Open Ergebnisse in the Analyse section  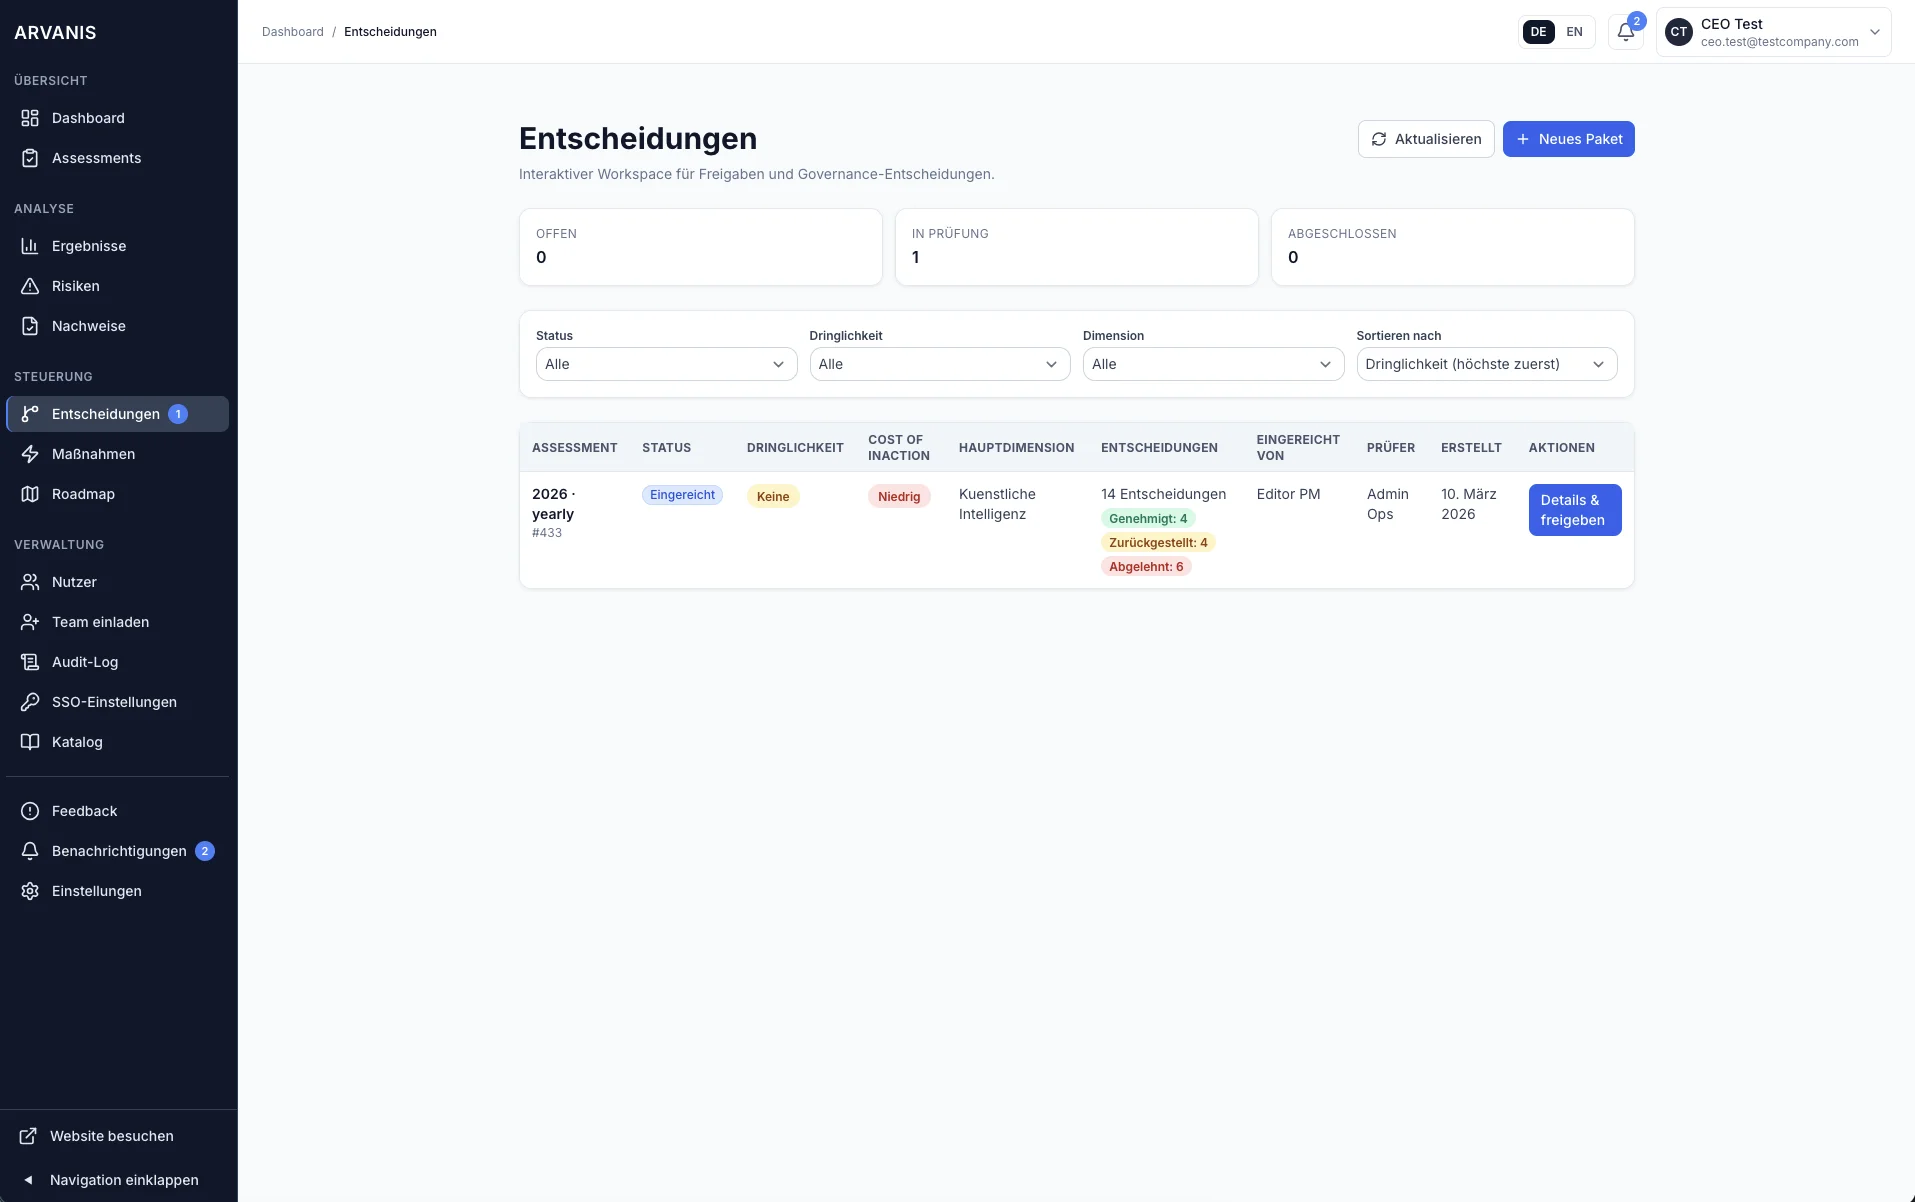(88, 245)
